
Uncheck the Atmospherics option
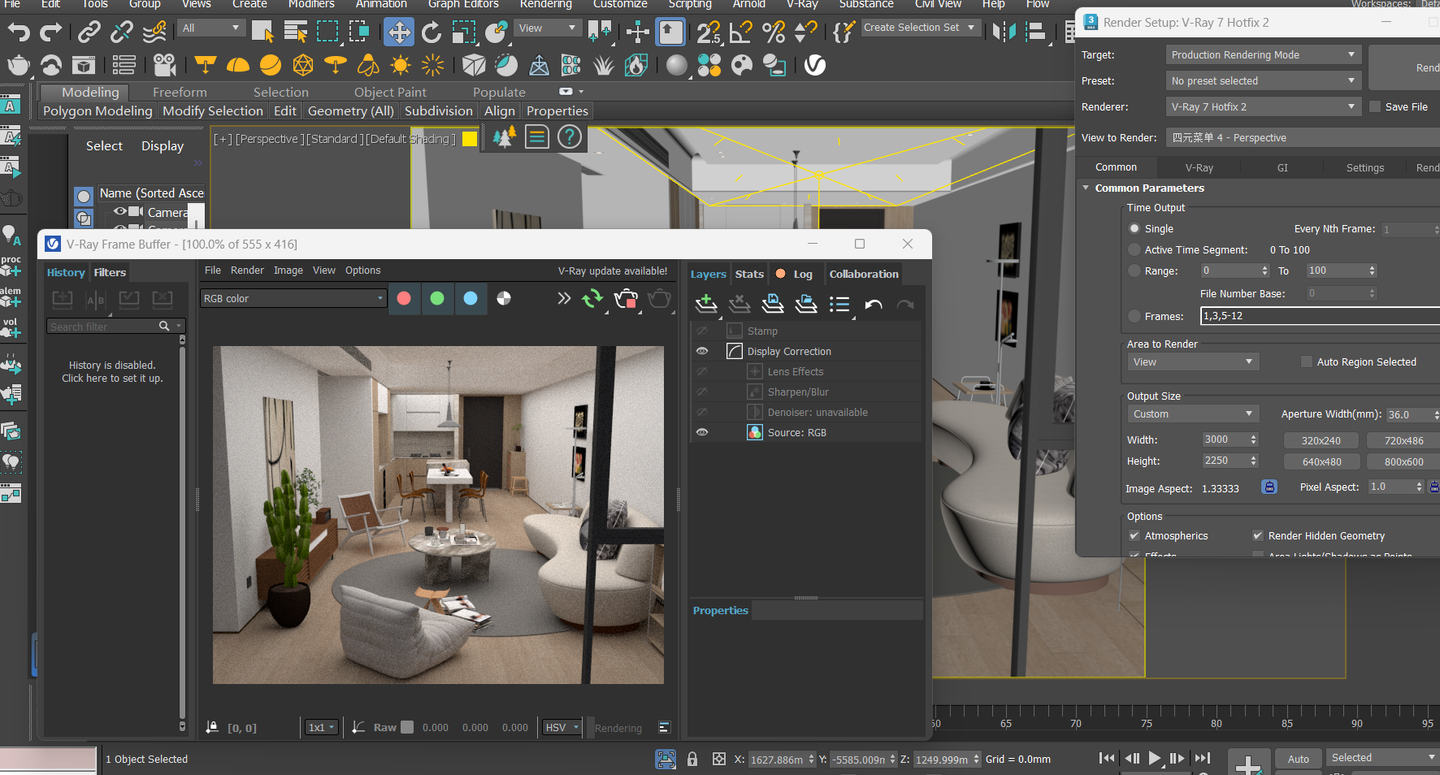(1134, 536)
